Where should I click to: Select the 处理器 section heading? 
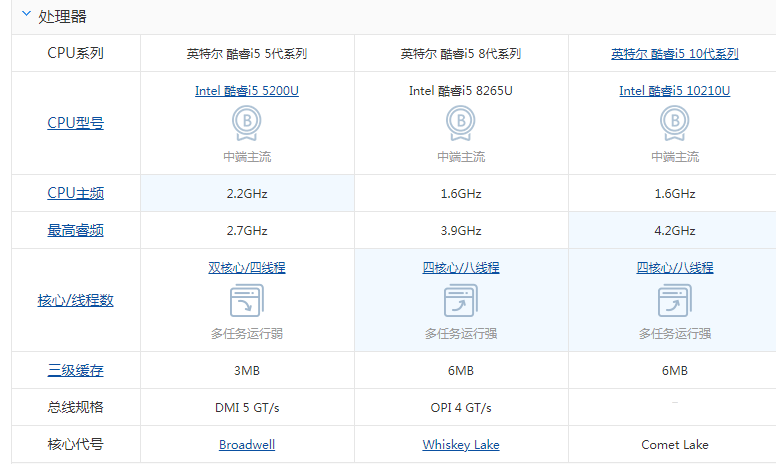click(62, 16)
